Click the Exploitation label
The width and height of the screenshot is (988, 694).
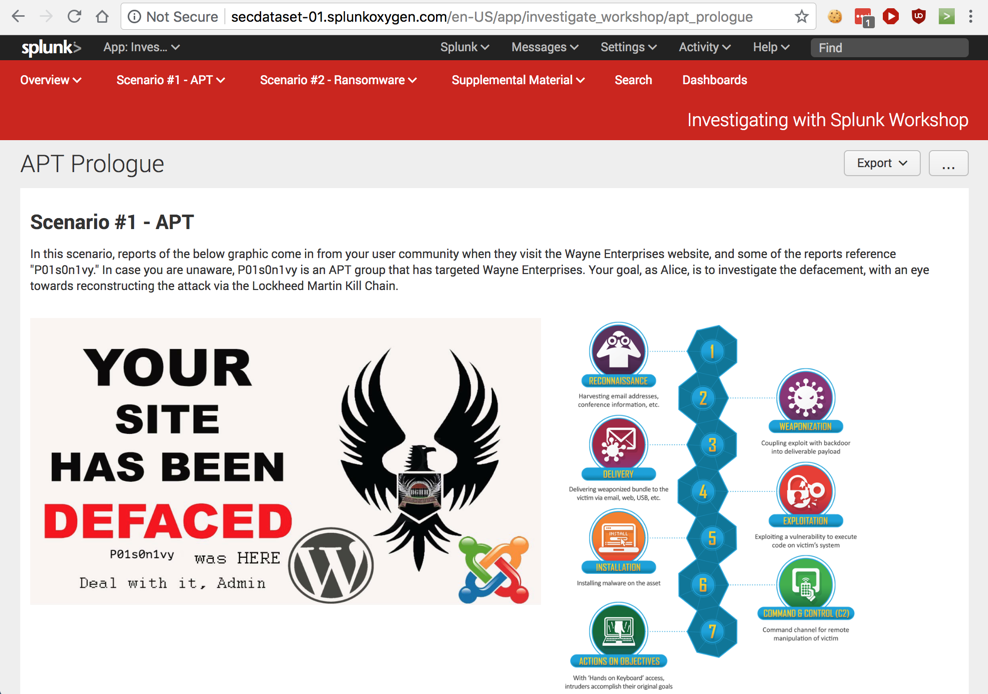tap(805, 521)
